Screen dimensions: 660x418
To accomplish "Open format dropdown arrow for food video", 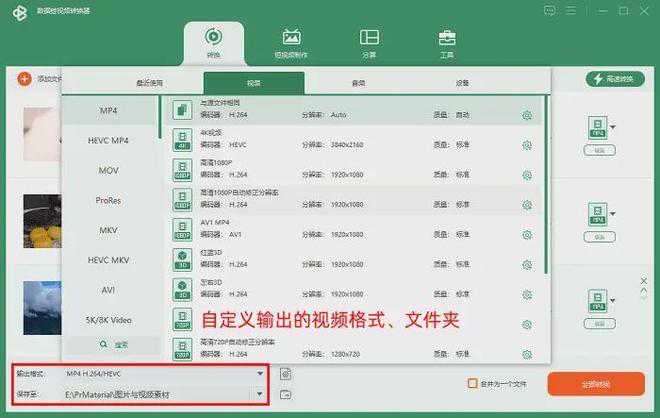I will tap(613, 214).
